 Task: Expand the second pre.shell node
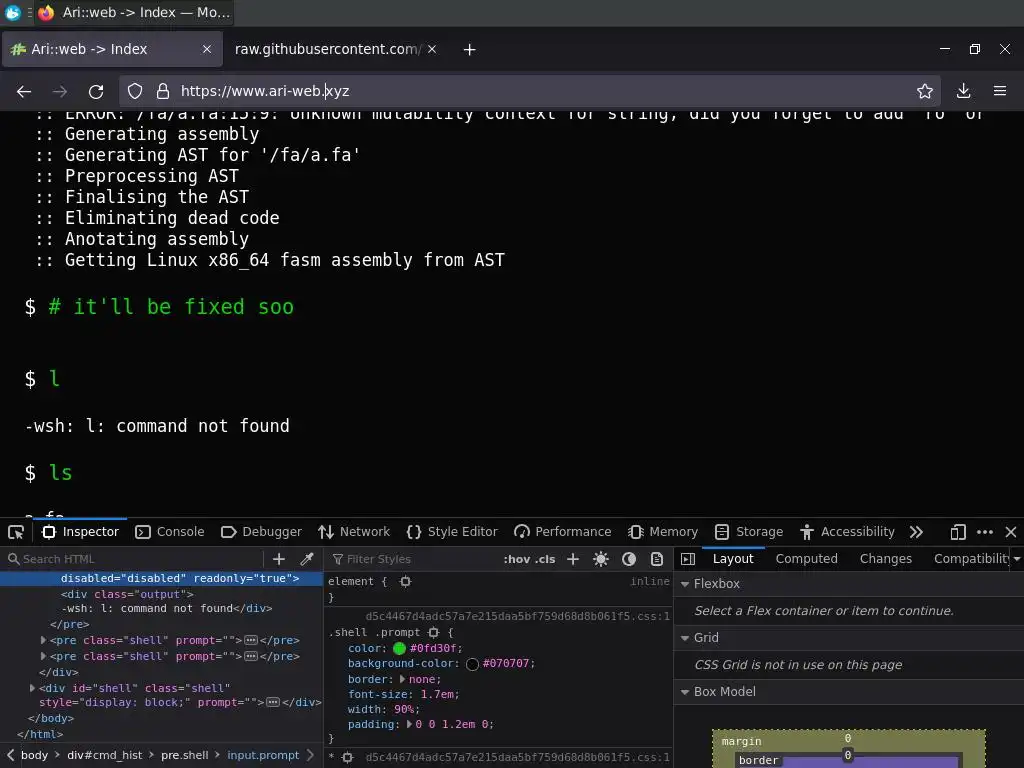44,656
